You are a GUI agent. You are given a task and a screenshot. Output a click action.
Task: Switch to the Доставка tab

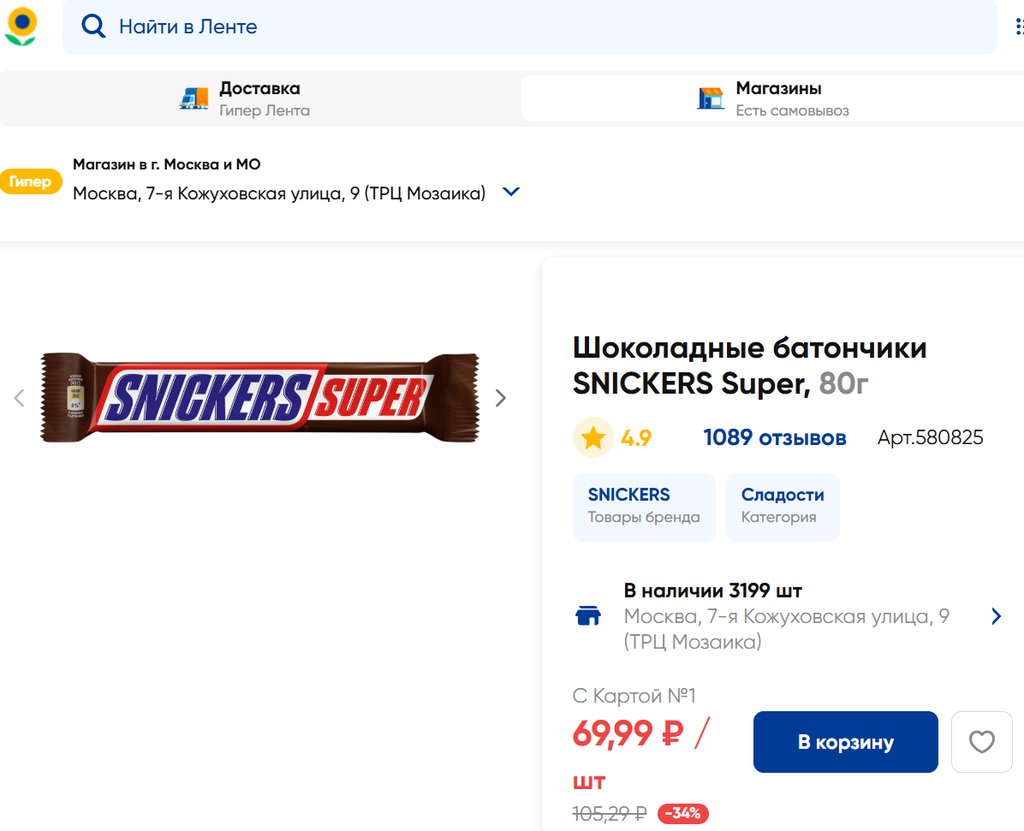tap(260, 98)
